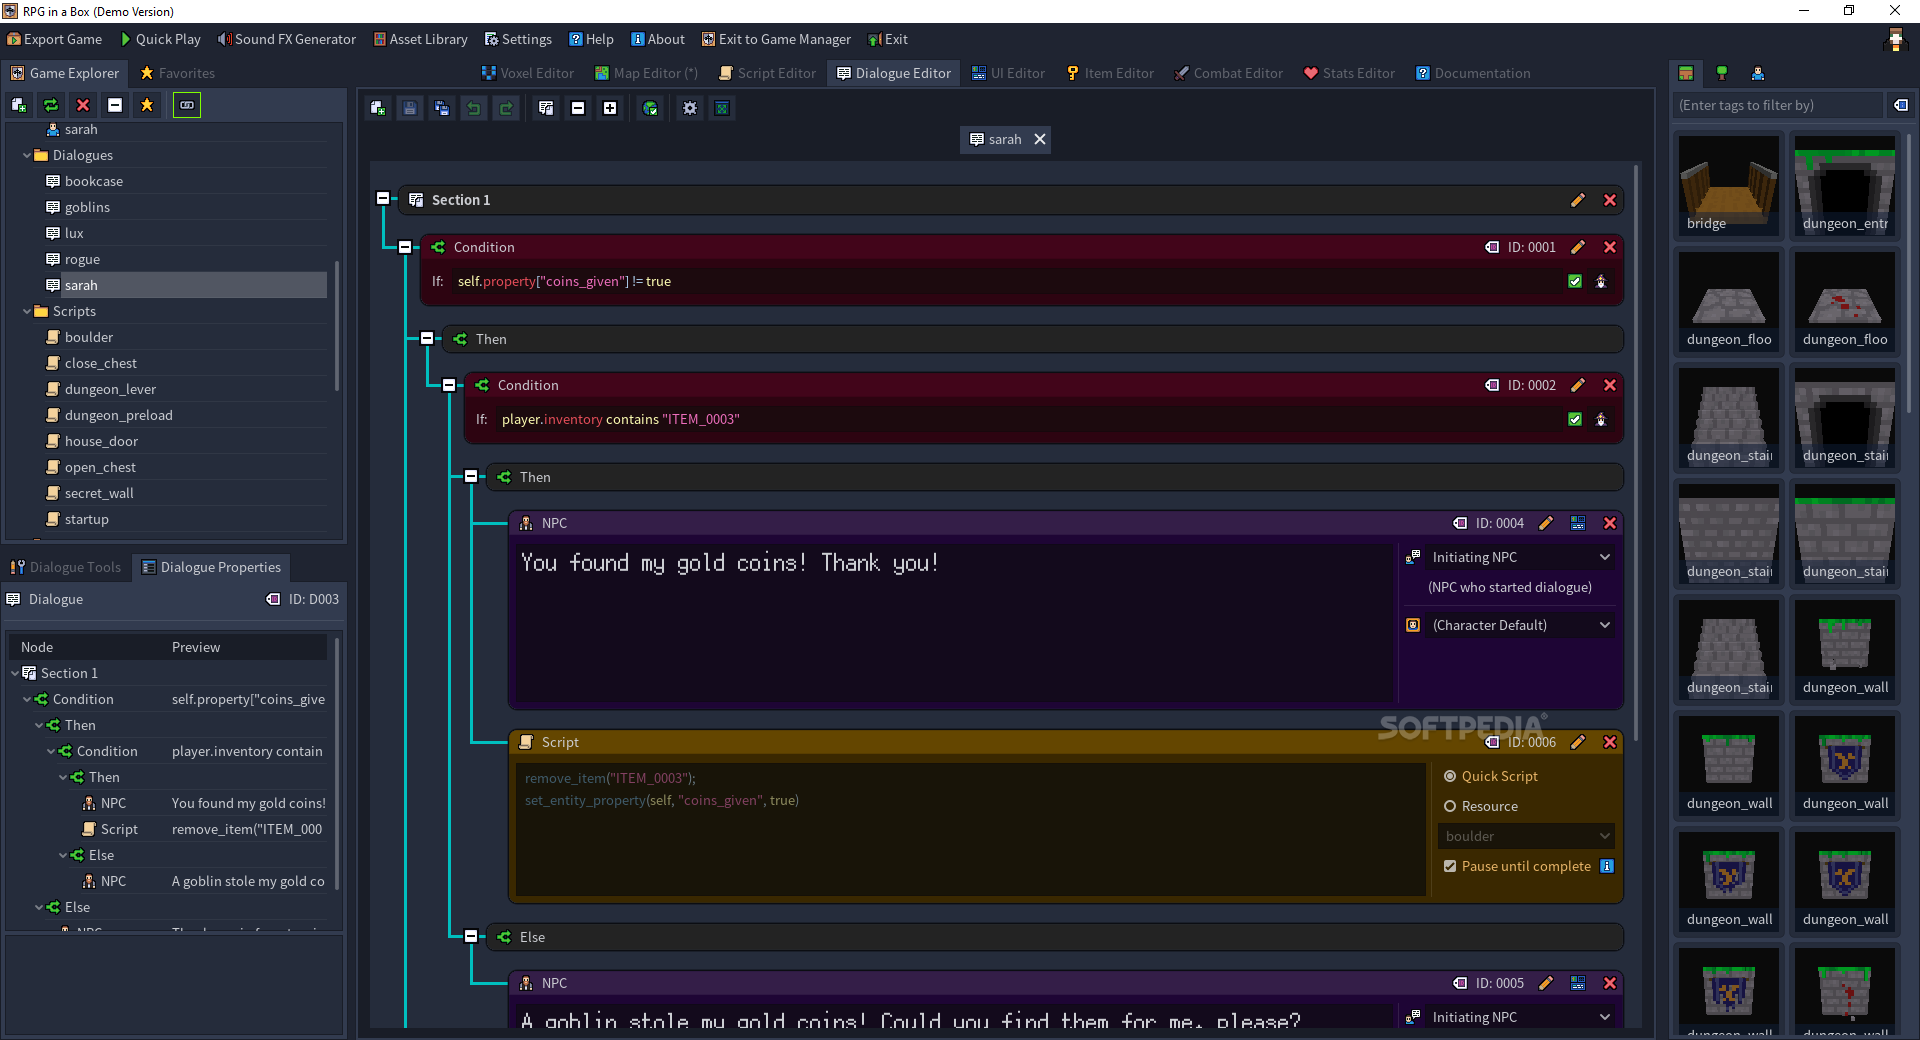The image size is (1920, 1040).
Task: Open the Sound FX Generator
Action: (x=287, y=39)
